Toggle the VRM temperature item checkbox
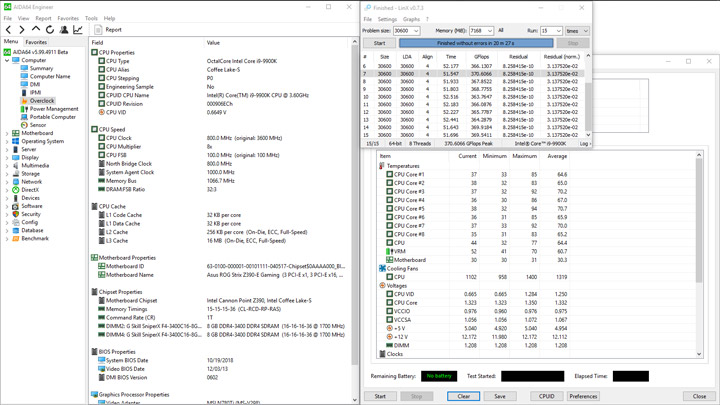The image size is (720, 405). tap(389, 251)
